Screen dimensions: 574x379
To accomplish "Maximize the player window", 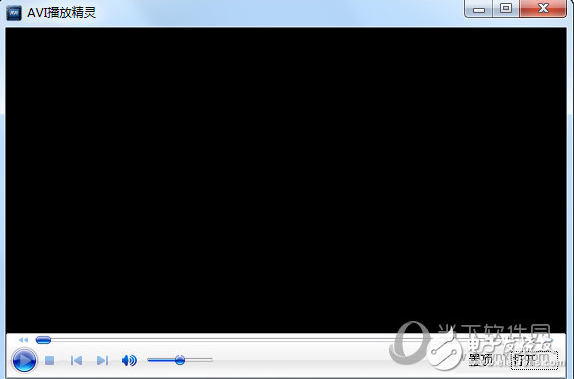I will pyautogui.click(x=506, y=9).
